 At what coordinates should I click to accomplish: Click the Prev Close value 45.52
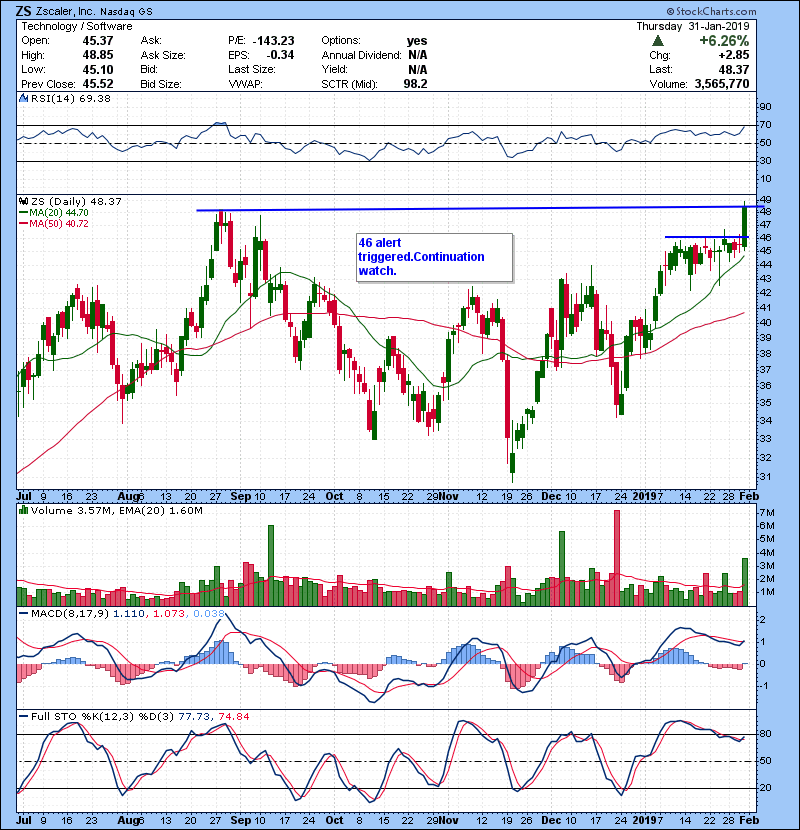tap(98, 84)
